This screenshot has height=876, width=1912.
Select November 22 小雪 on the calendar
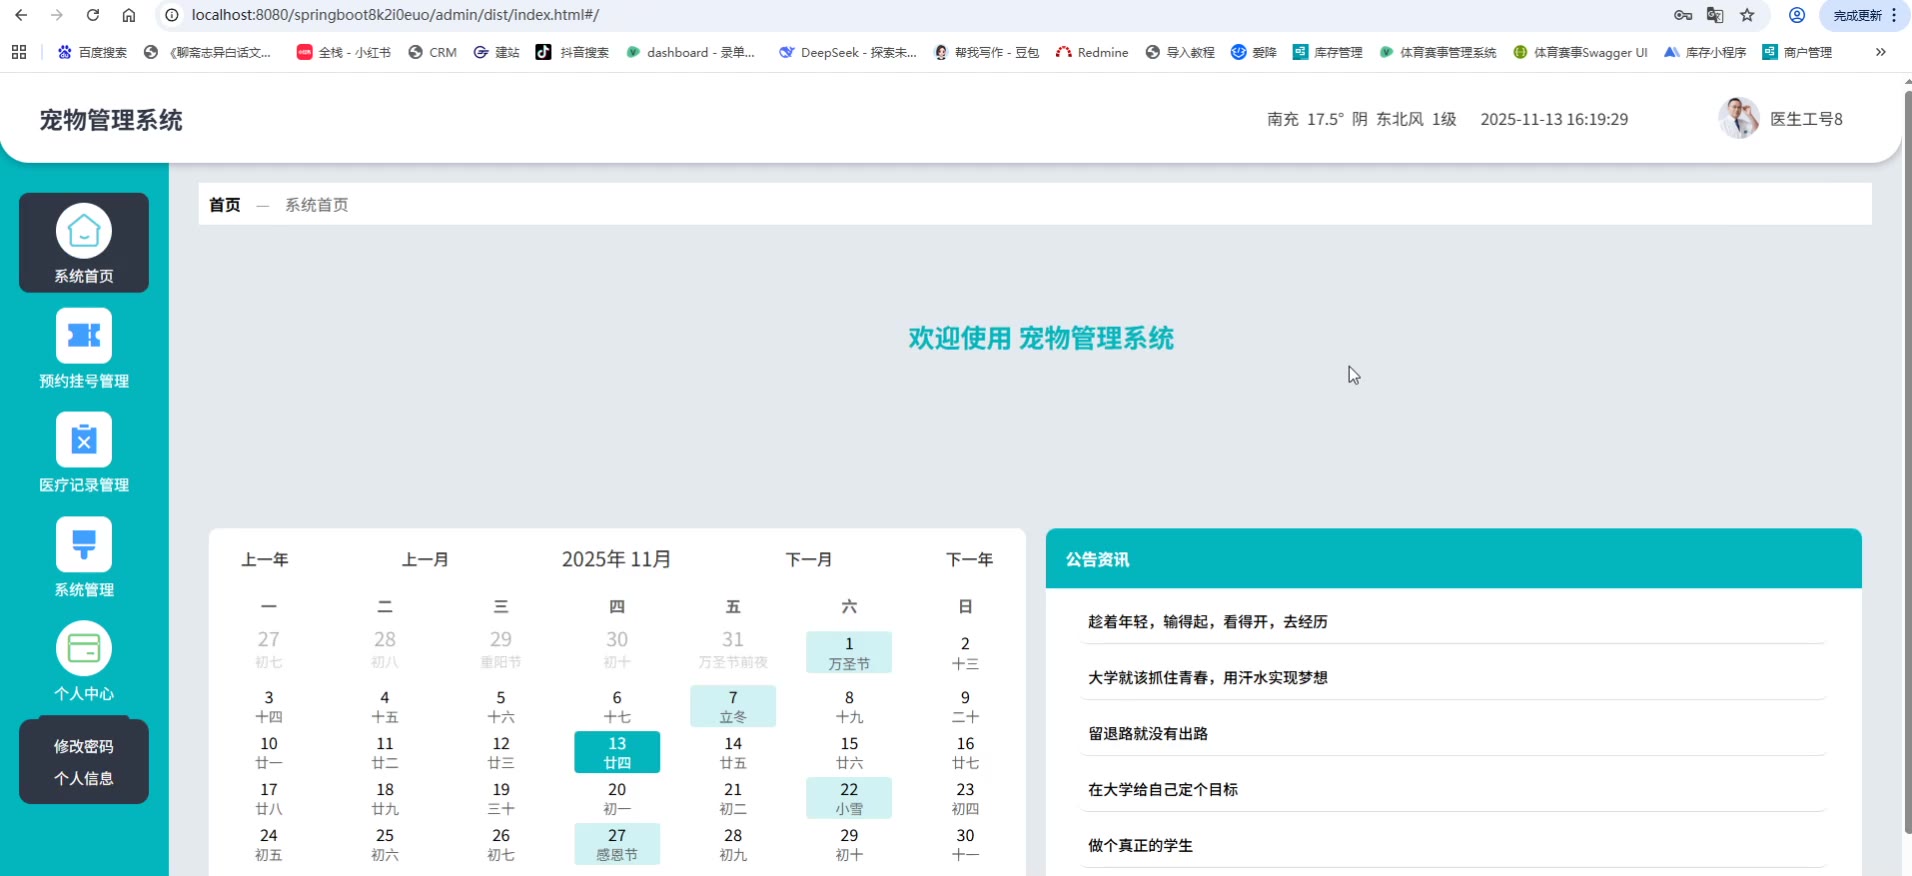point(849,798)
